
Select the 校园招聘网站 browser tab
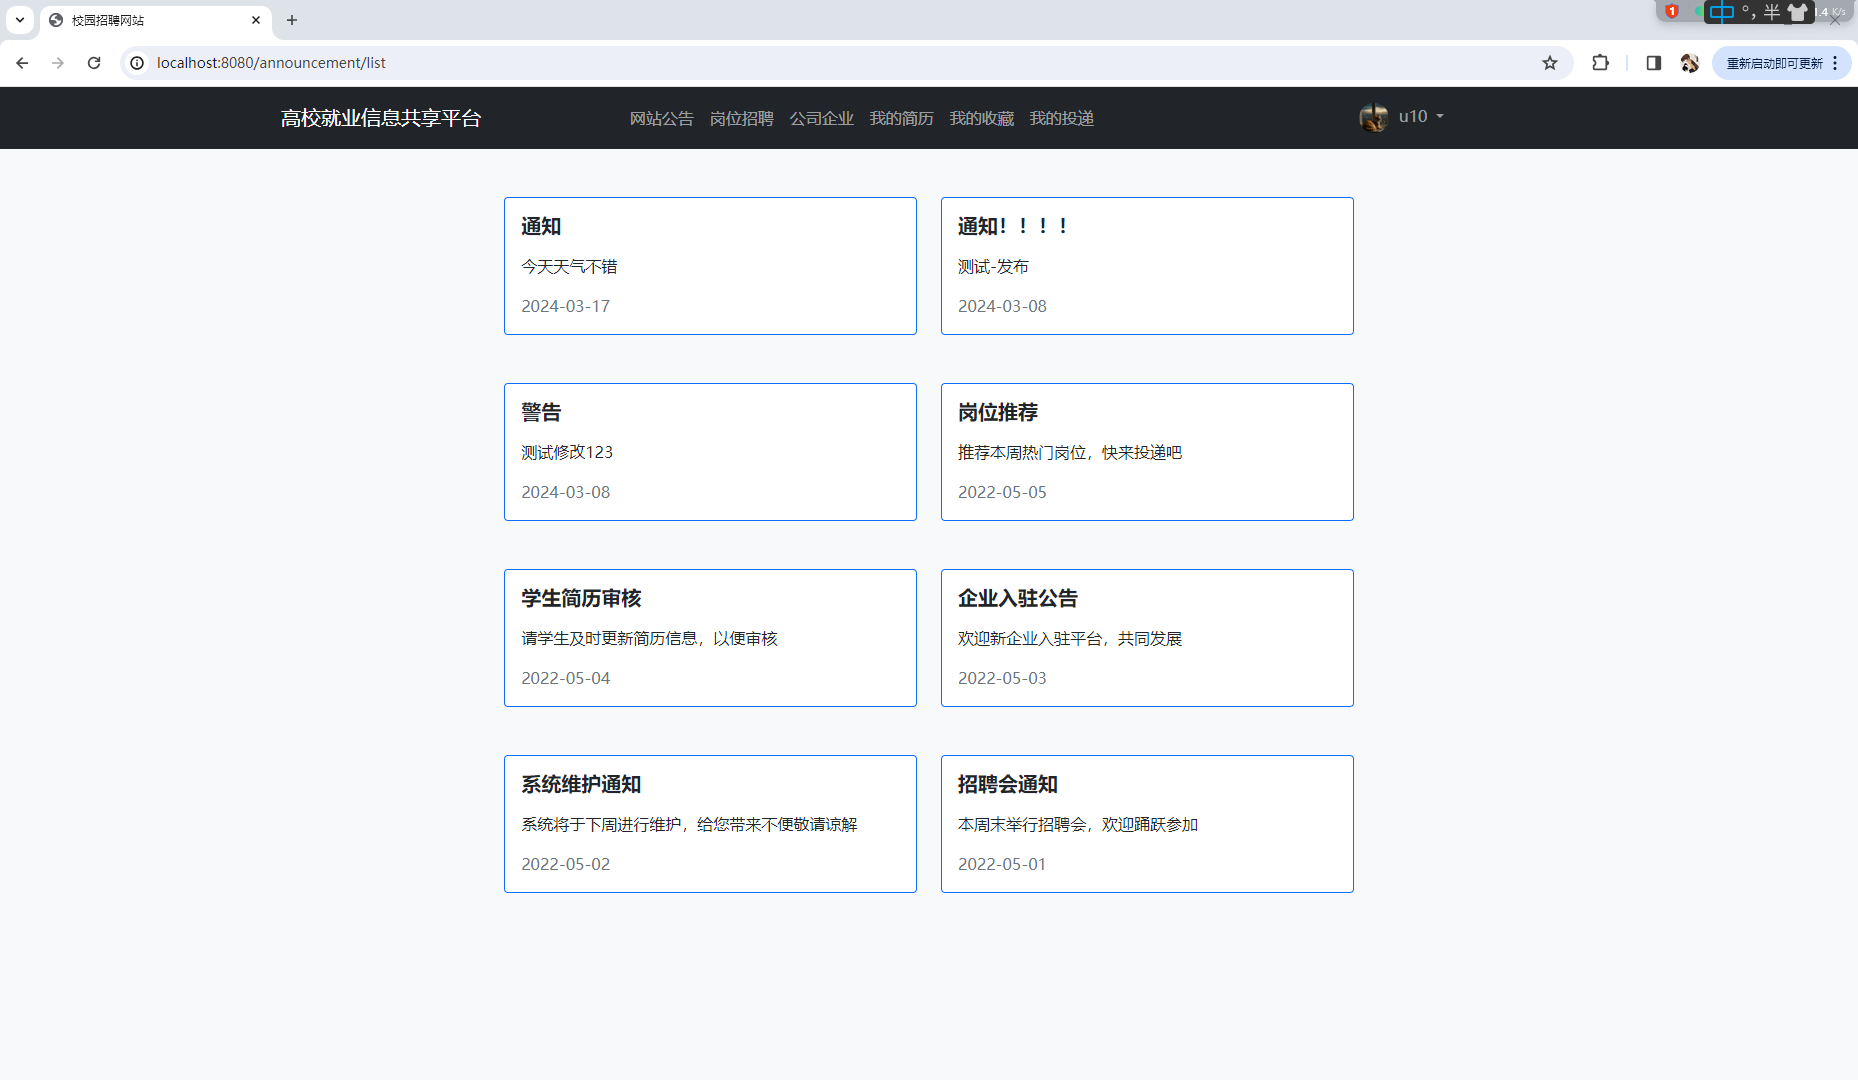tap(155, 20)
